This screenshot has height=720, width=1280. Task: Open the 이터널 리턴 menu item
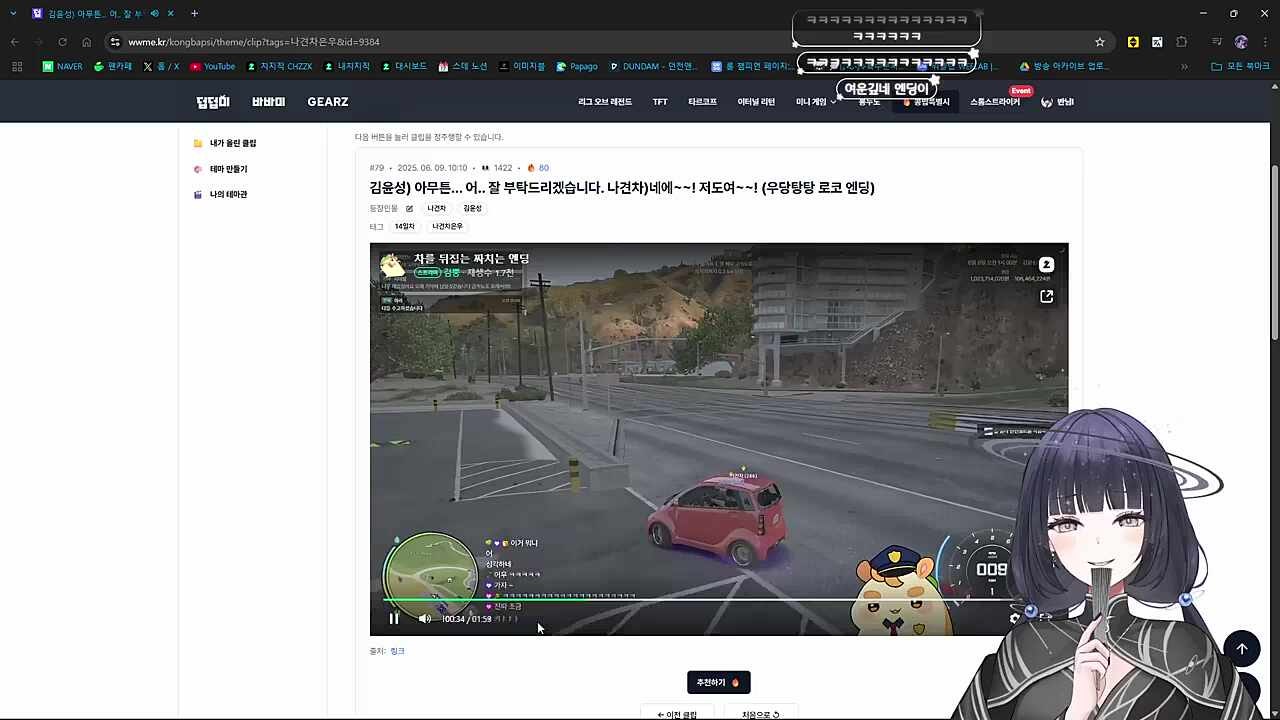point(756,102)
